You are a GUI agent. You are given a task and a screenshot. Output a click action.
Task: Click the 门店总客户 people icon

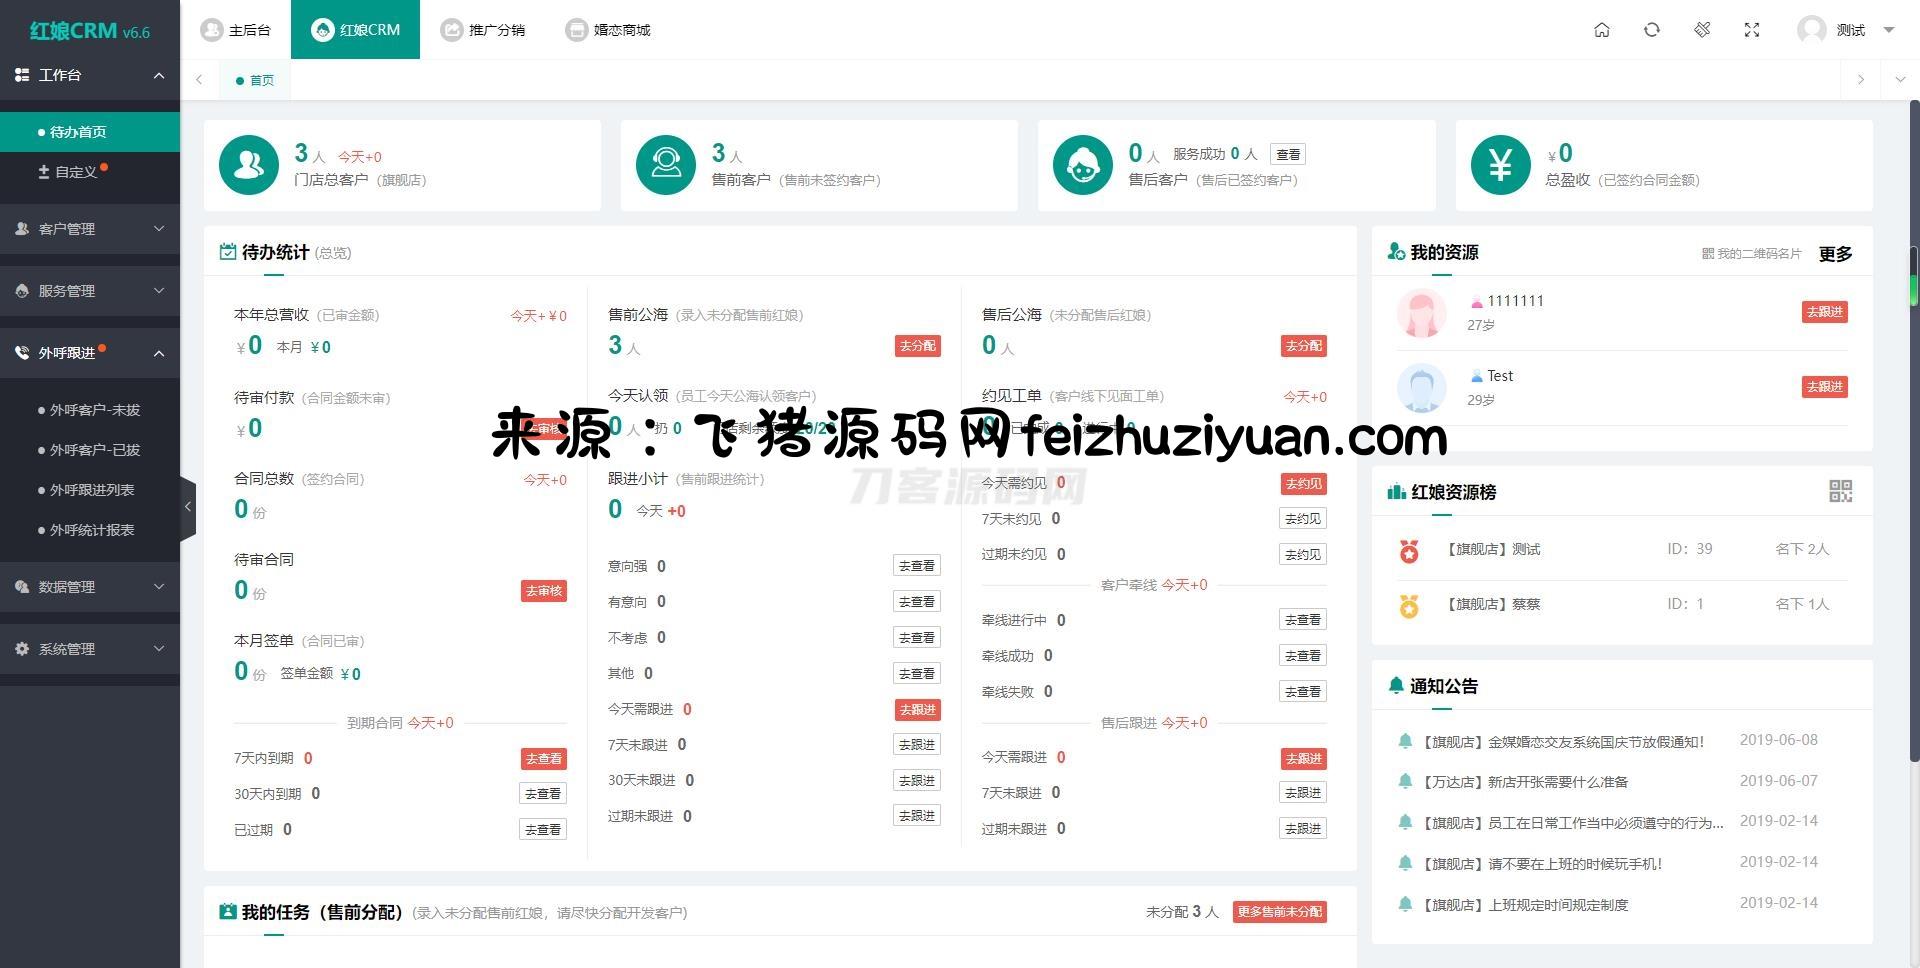[x=248, y=165]
